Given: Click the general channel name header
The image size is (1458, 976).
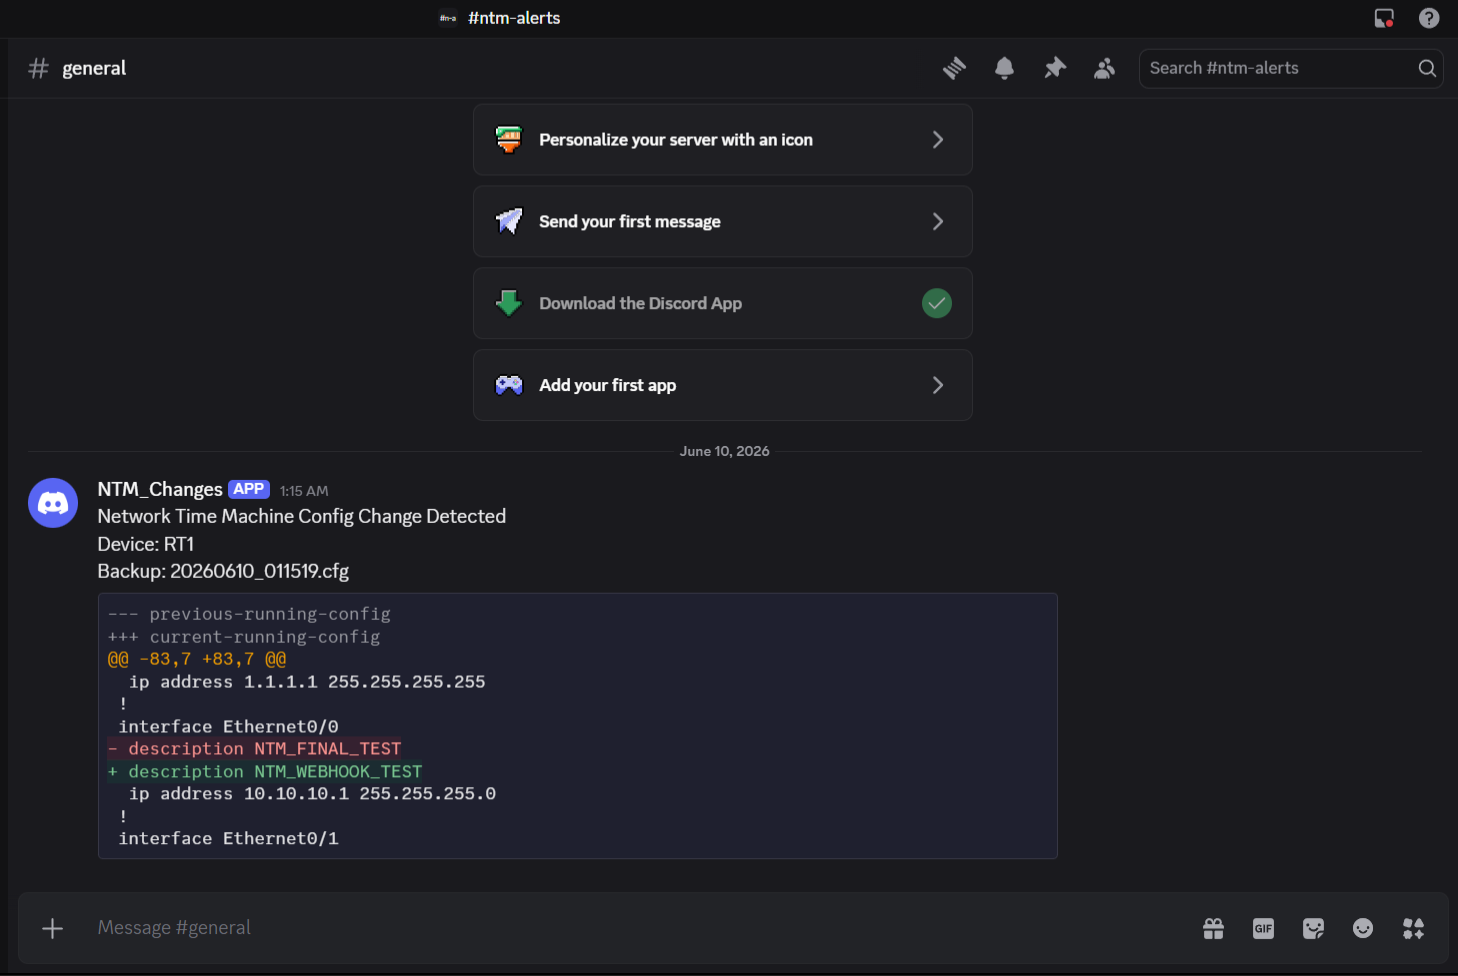Looking at the screenshot, I should pyautogui.click(x=94, y=68).
